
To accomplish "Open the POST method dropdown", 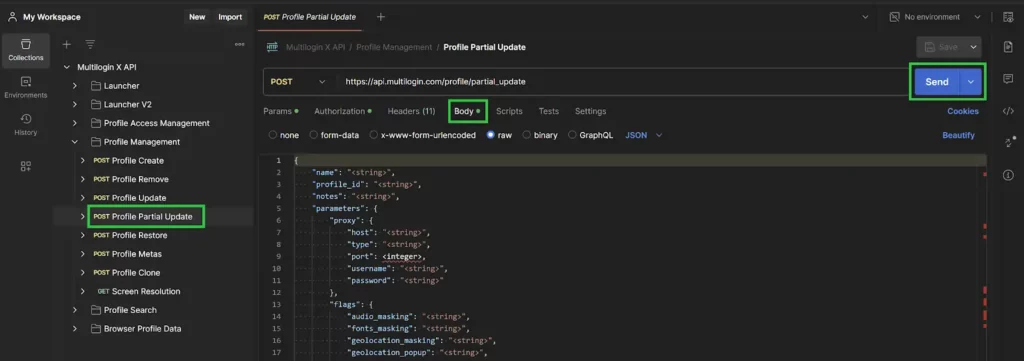I will [x=298, y=82].
